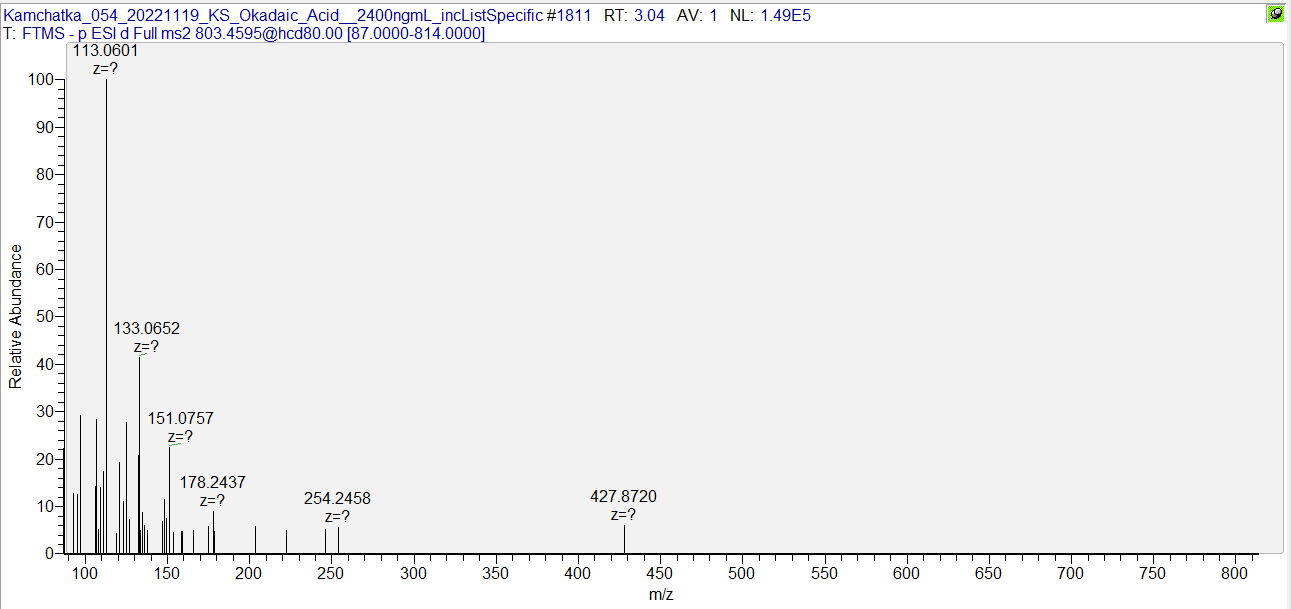Click the 133.0652 peak label

pyautogui.click(x=147, y=328)
